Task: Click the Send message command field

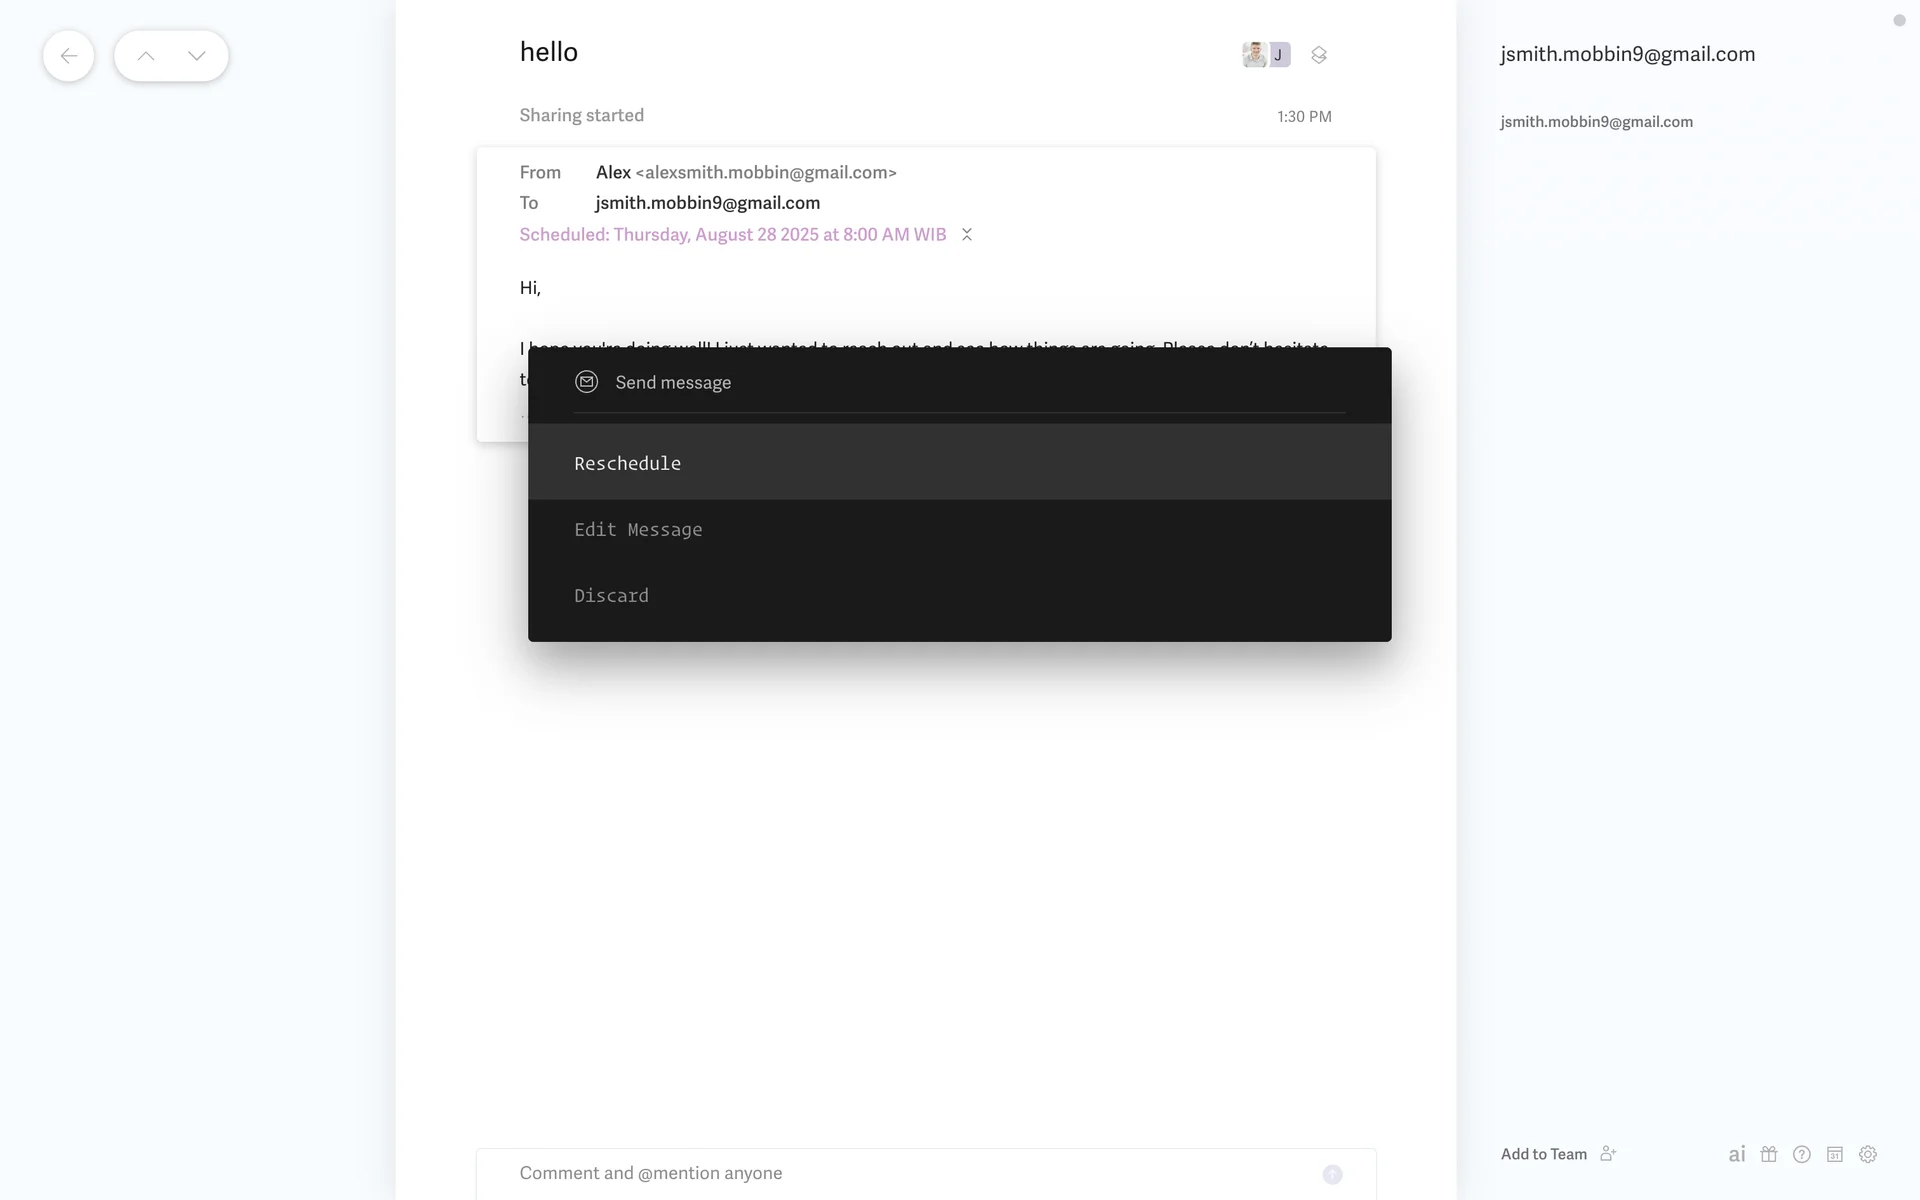Action: point(959,382)
